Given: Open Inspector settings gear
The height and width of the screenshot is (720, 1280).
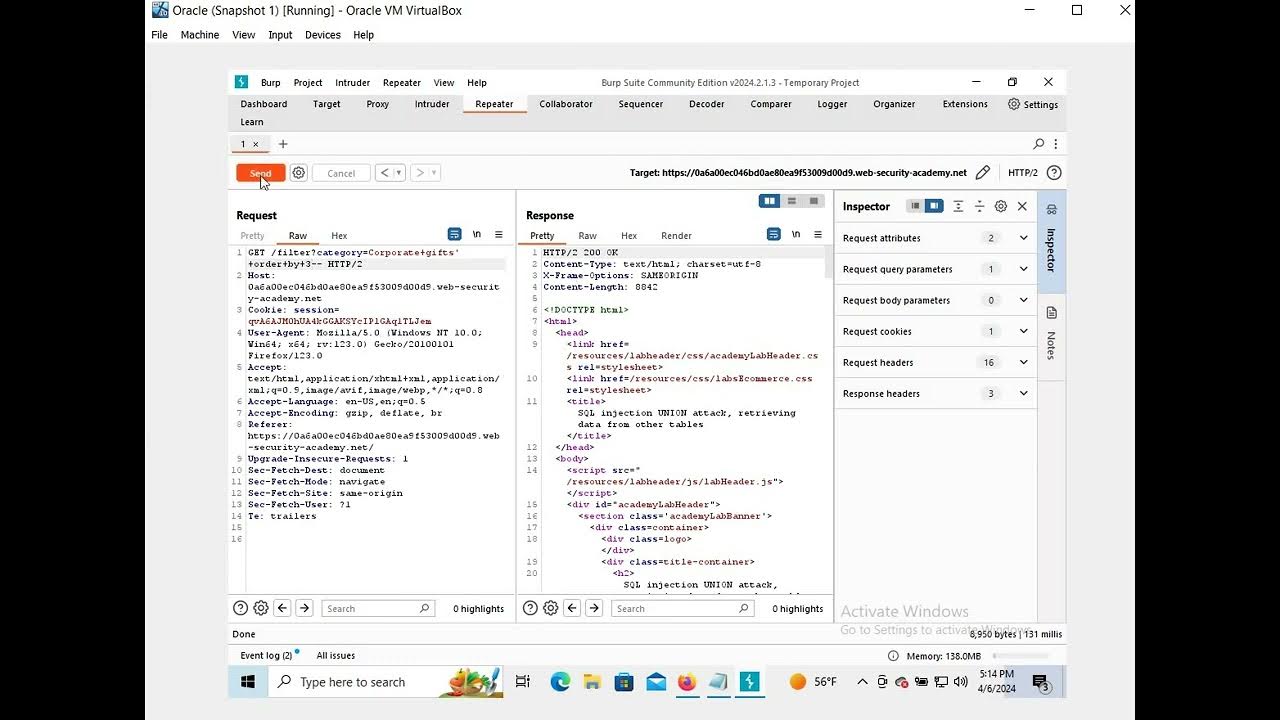Looking at the screenshot, I should 1001,206.
